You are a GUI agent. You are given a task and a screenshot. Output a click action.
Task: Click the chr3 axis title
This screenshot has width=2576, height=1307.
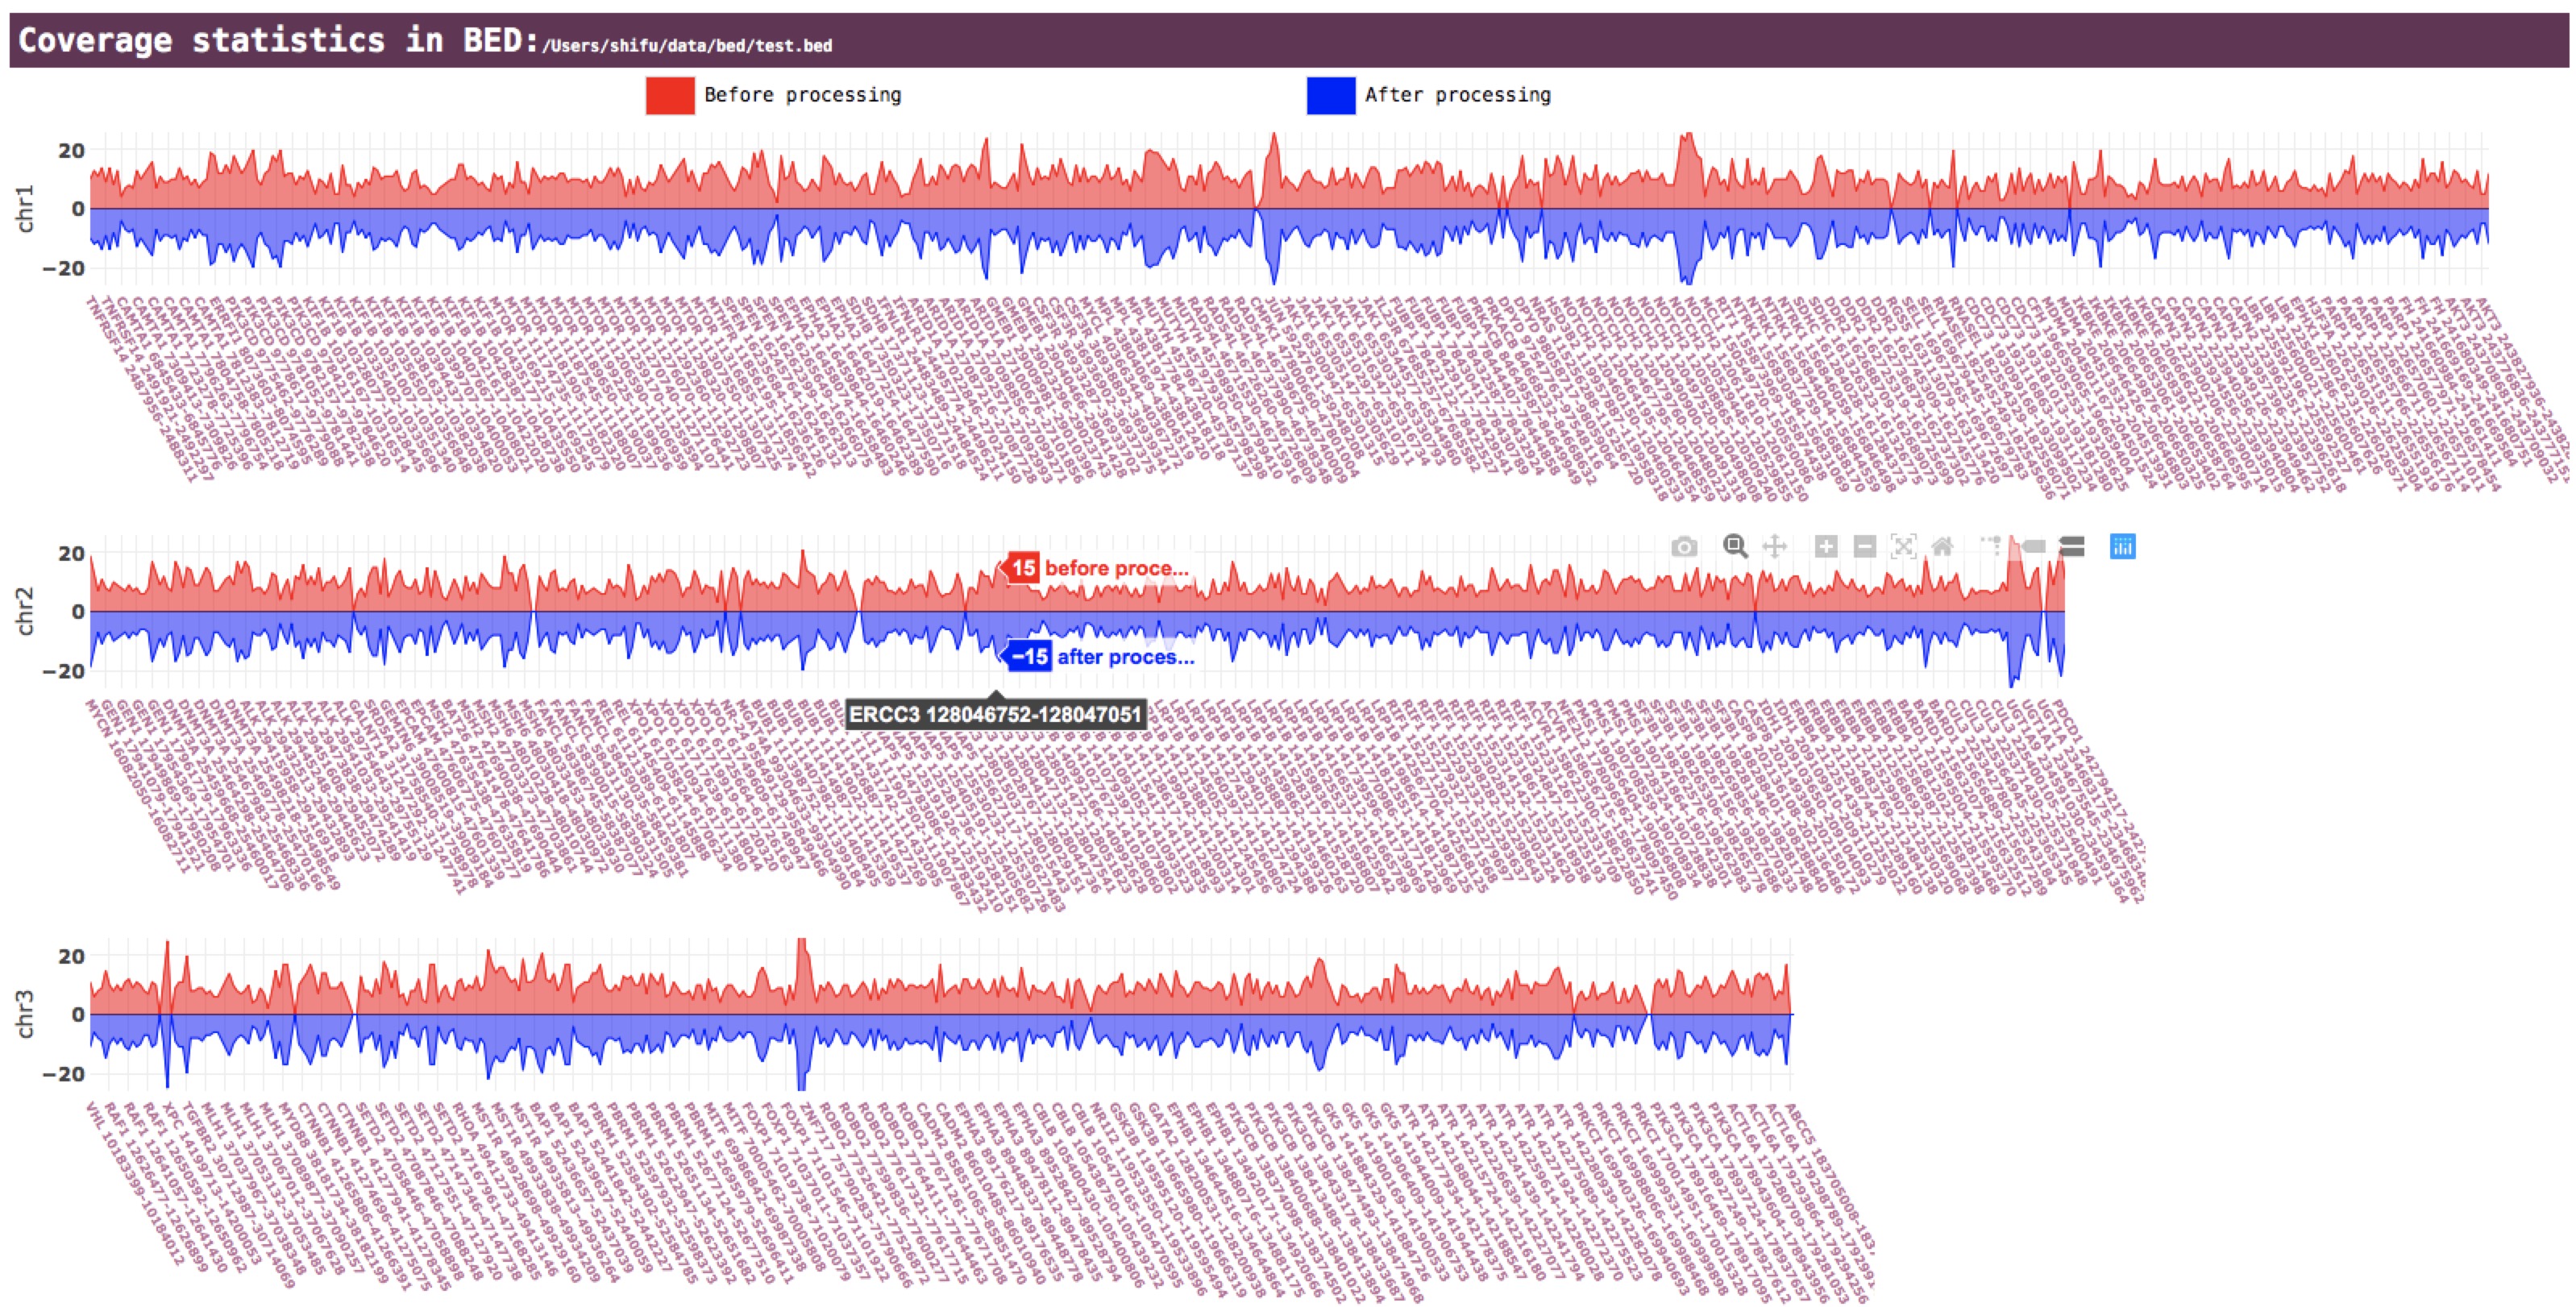pos(25,1013)
